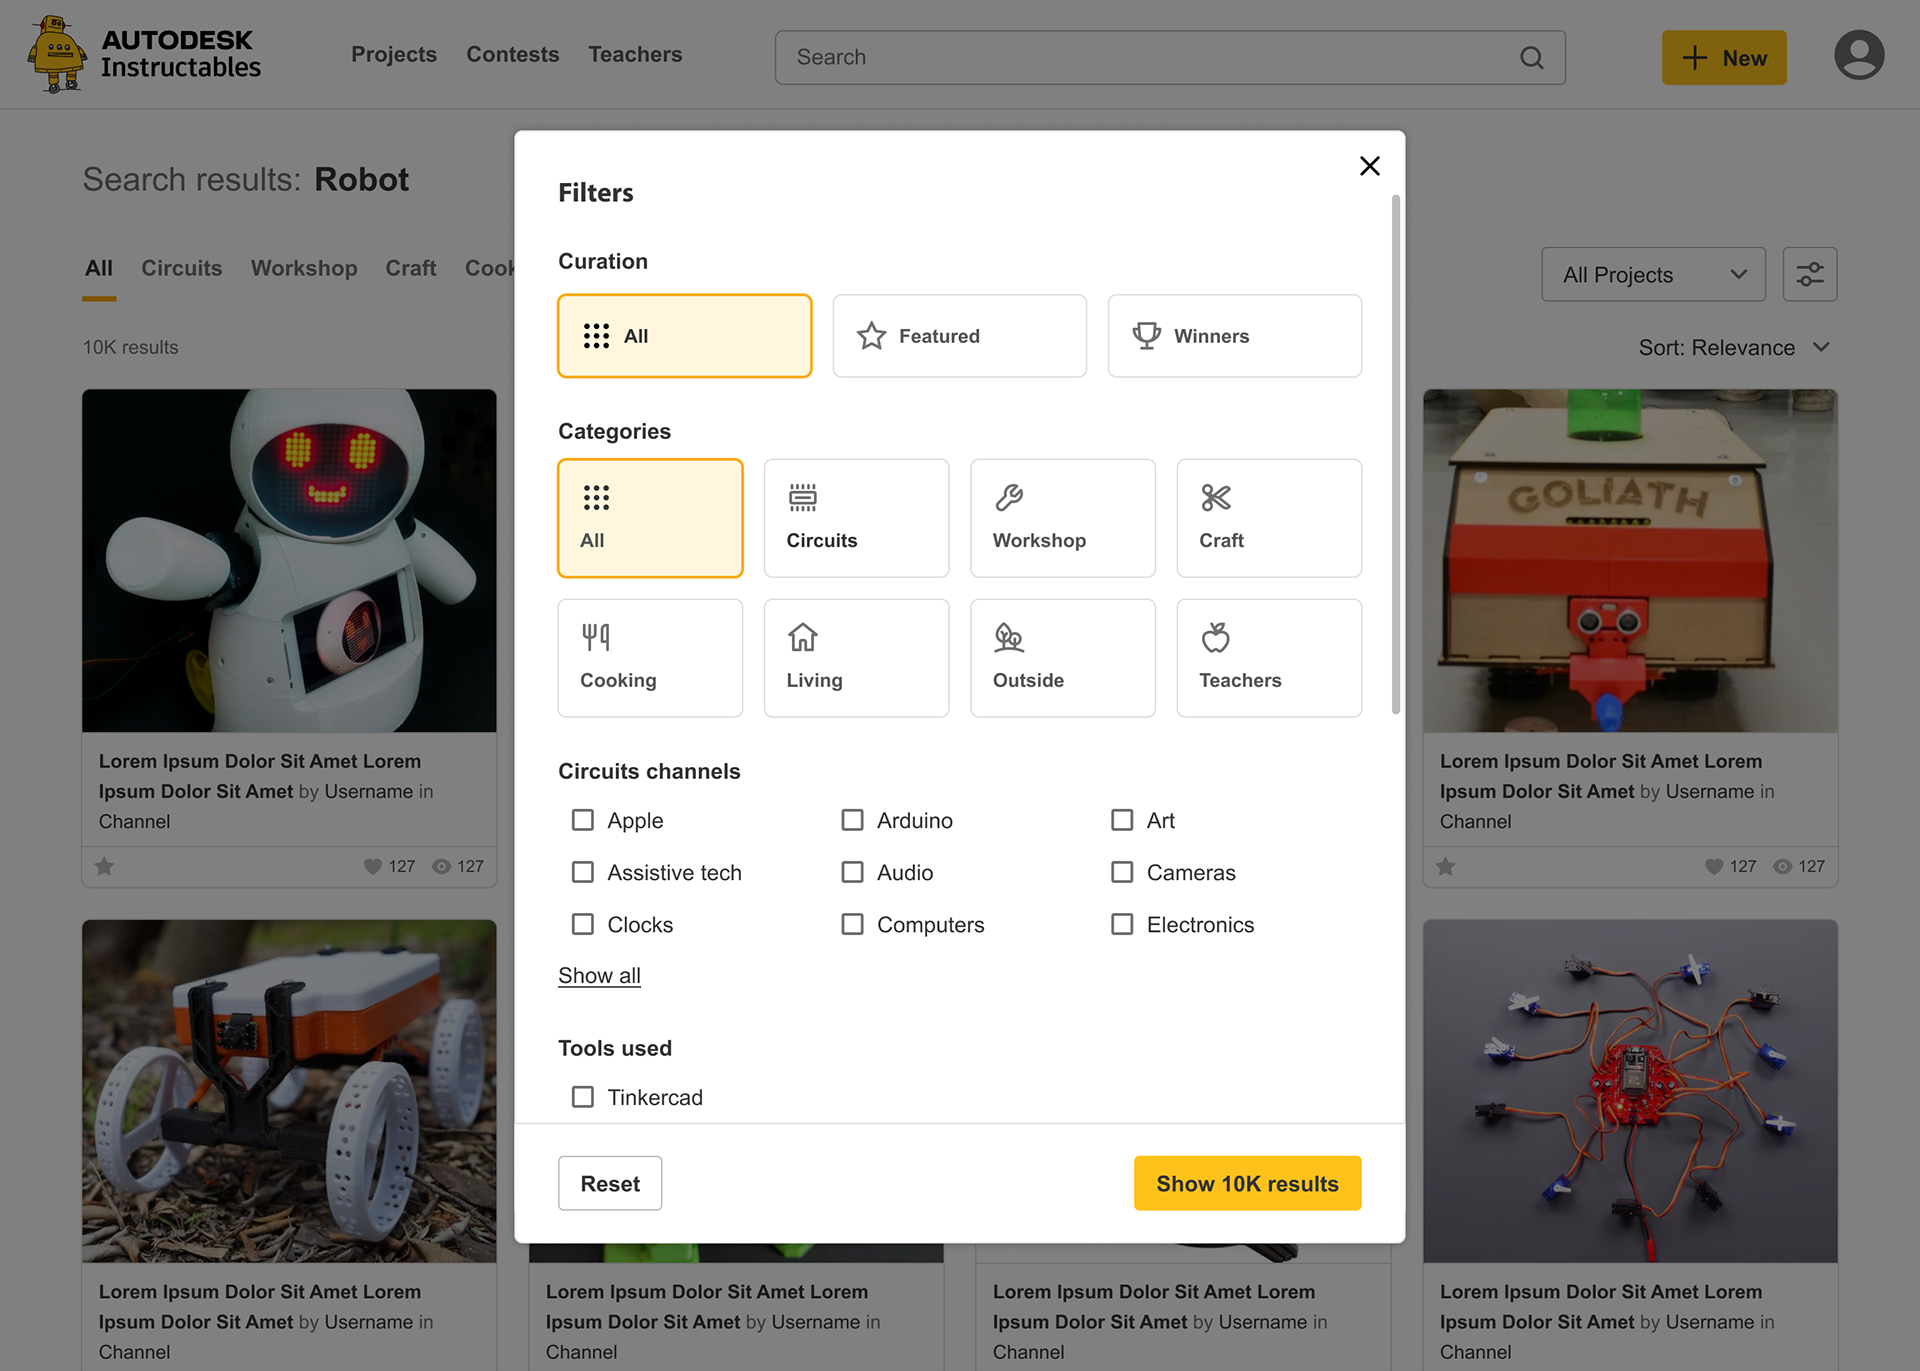Switch to the All results tab
Viewport: 1920px width, 1371px height.
pos(99,268)
